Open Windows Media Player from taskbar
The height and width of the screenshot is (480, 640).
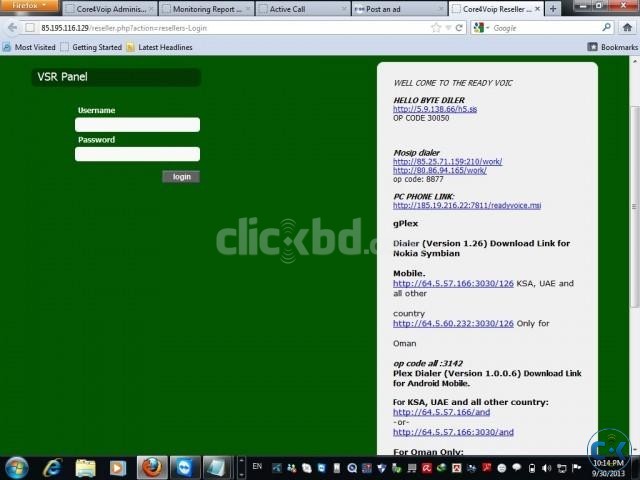pyautogui.click(x=118, y=468)
